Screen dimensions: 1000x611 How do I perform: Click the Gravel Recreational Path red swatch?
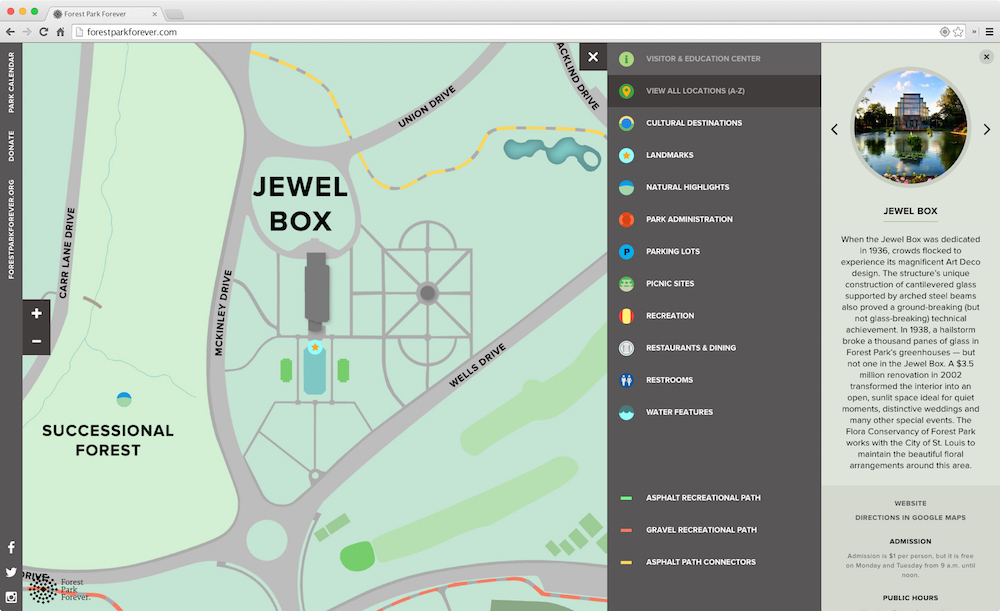click(x=626, y=530)
